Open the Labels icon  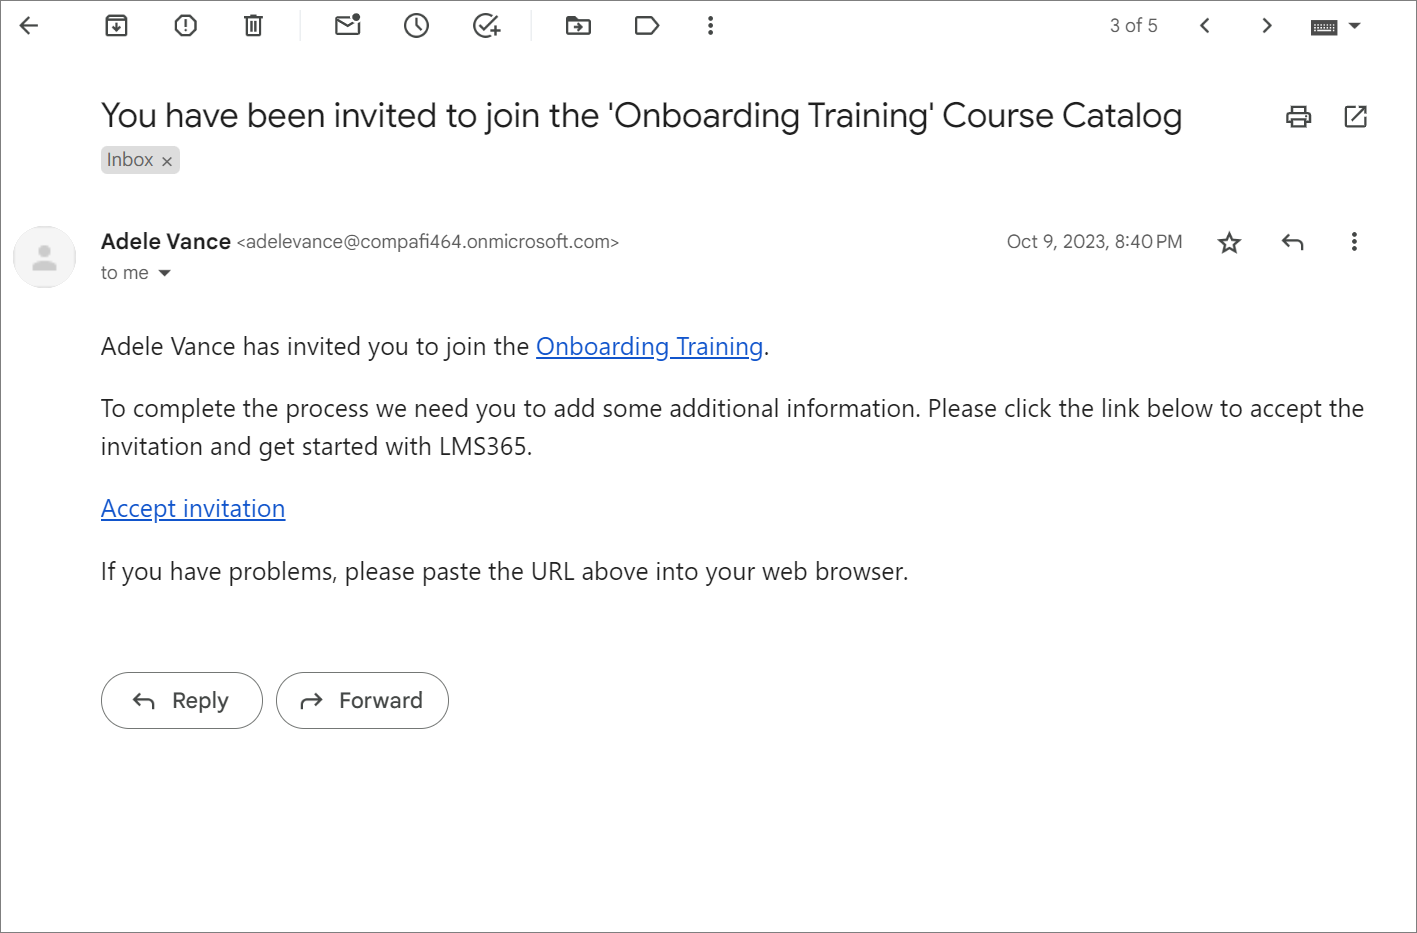pyautogui.click(x=647, y=26)
